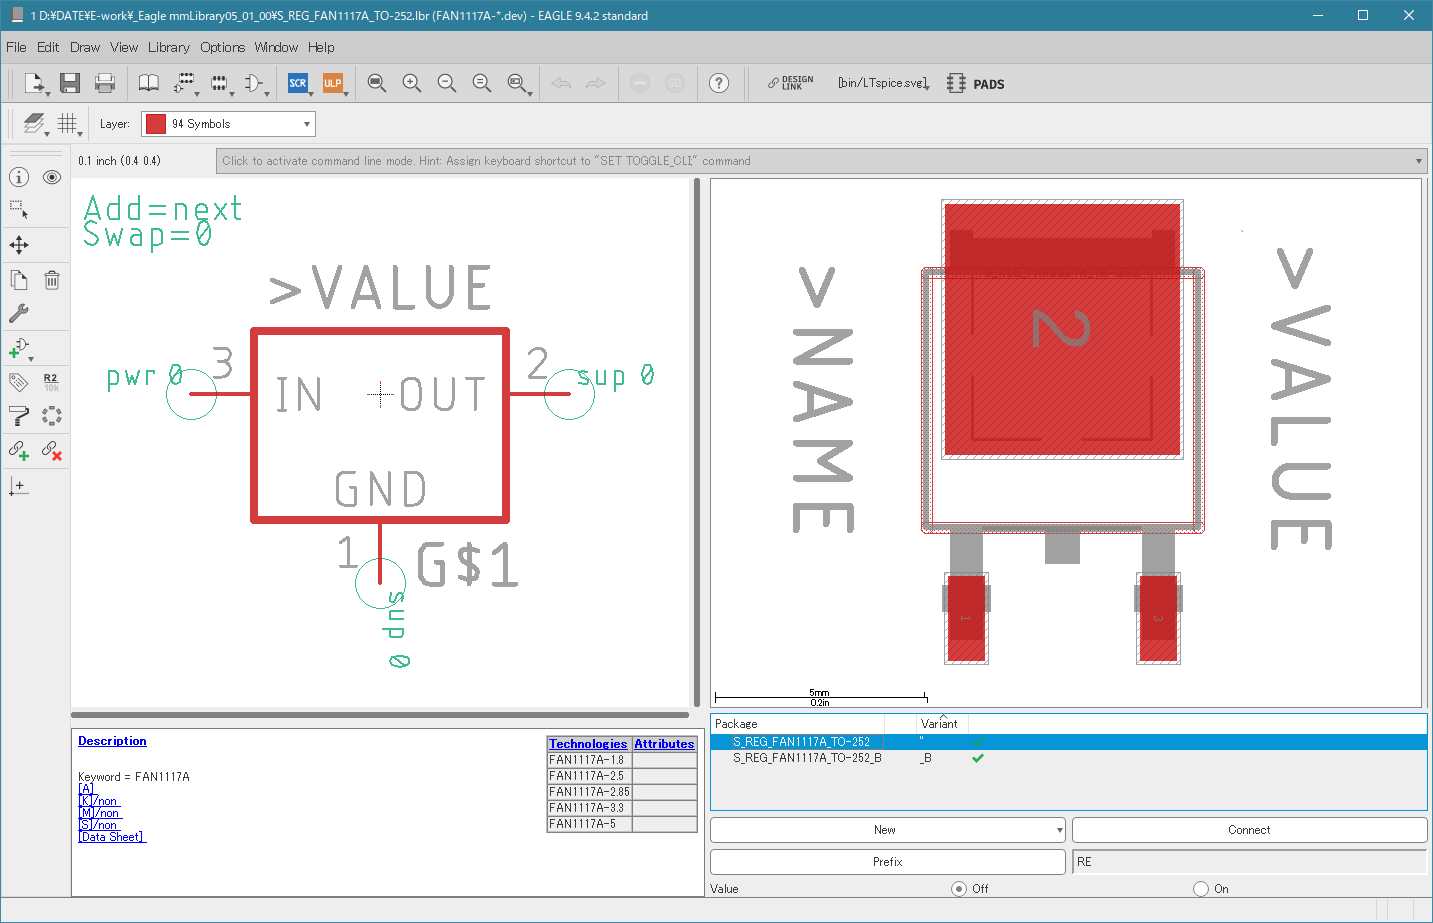The height and width of the screenshot is (923, 1433).
Task: Toggle the eye Show tool
Action: click(x=52, y=177)
